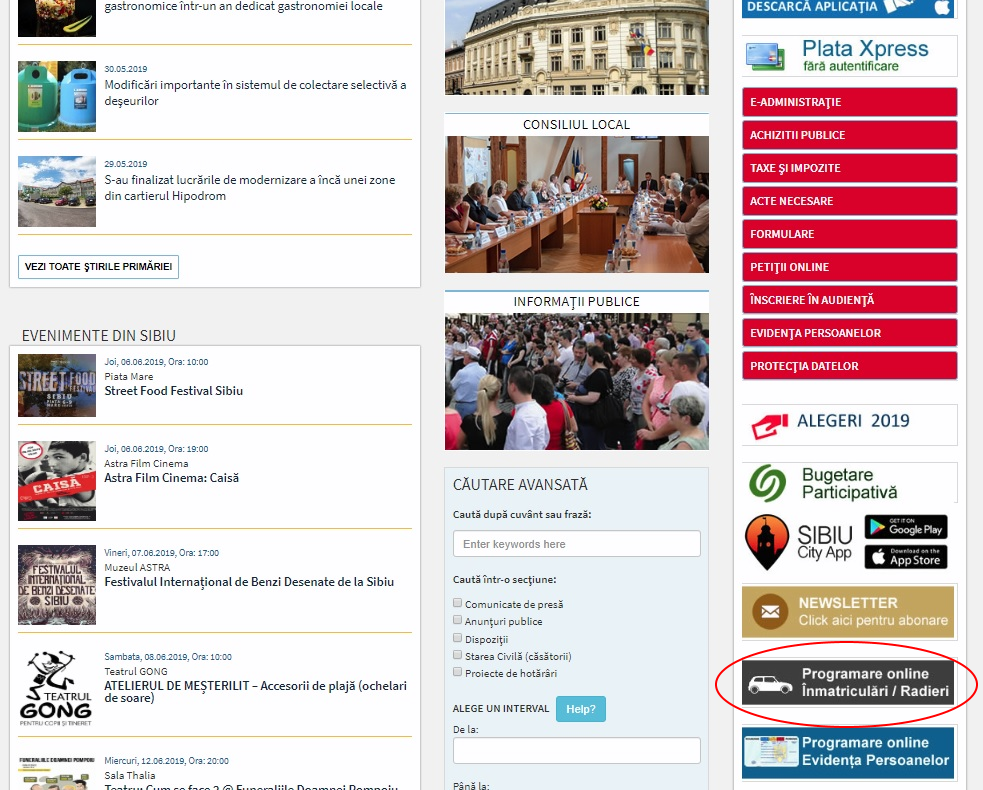The width and height of the screenshot is (983, 790).
Task: Open the Help popup for interval selection
Action: point(580,708)
